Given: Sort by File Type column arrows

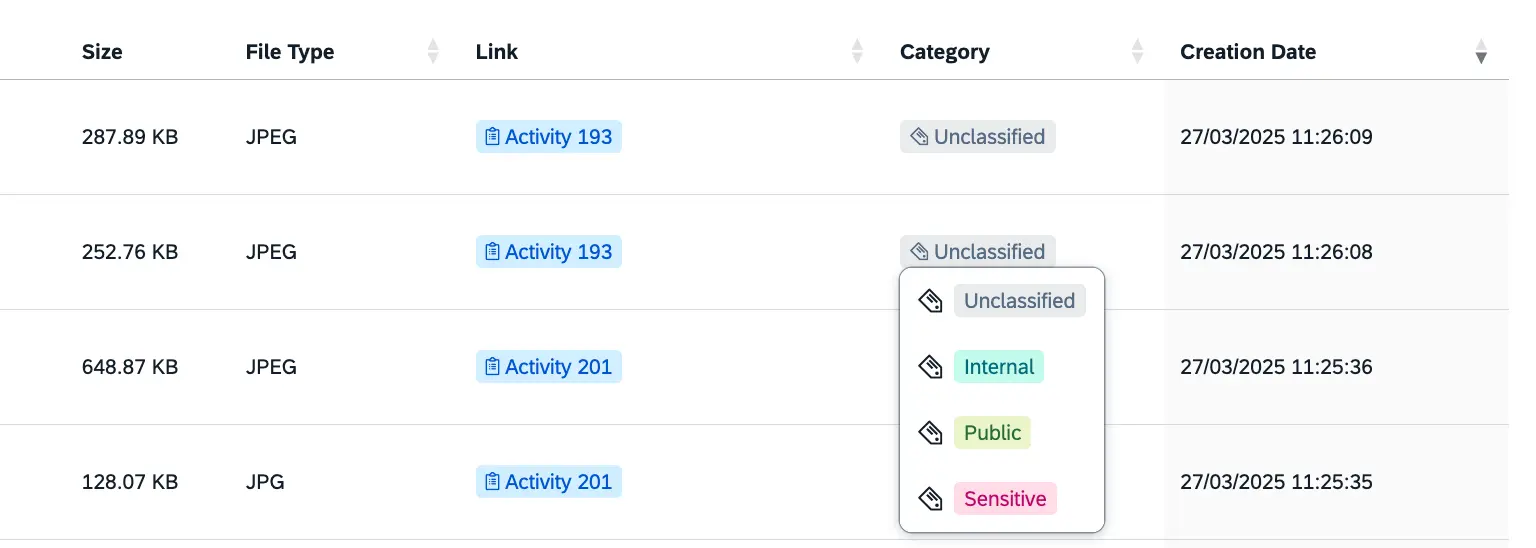Looking at the screenshot, I should [433, 51].
